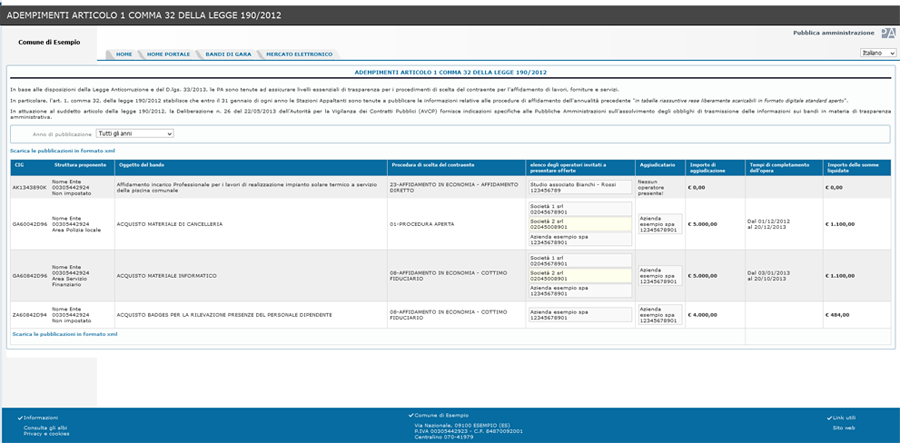Click Pubblica amministrazione label
The height and width of the screenshot is (443, 900).
click(x=834, y=33)
